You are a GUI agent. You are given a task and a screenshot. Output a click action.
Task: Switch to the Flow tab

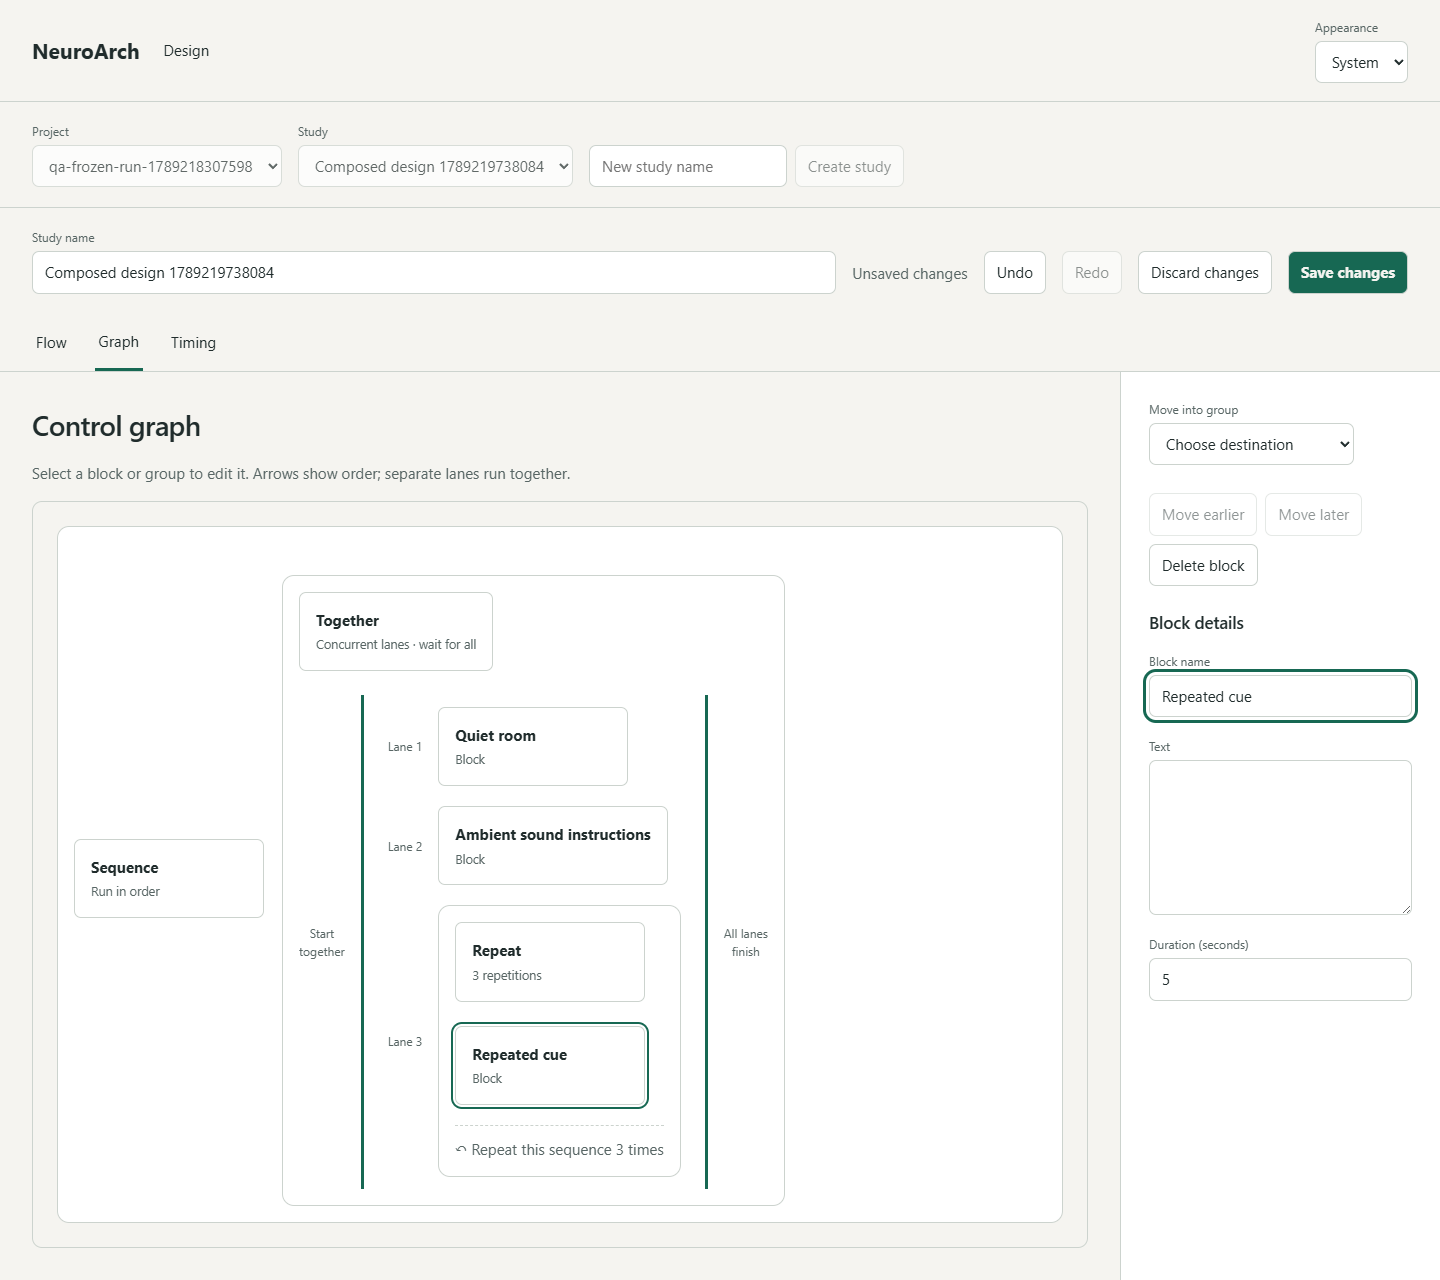(x=51, y=343)
